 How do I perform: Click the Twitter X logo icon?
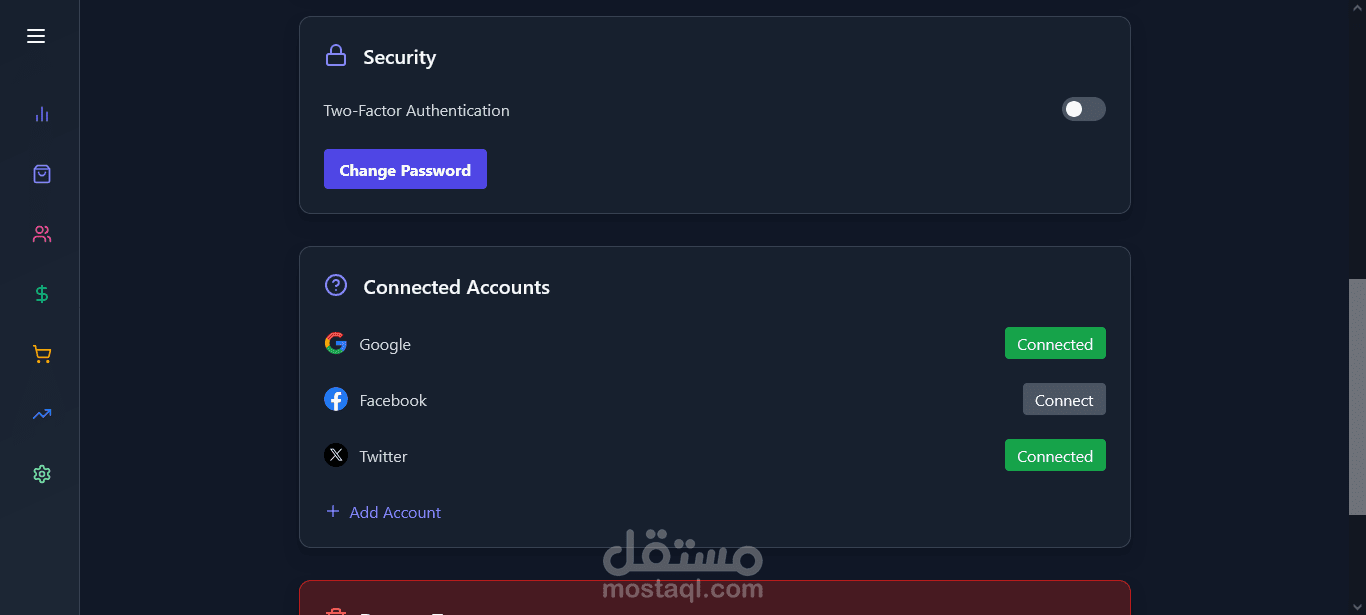click(336, 456)
